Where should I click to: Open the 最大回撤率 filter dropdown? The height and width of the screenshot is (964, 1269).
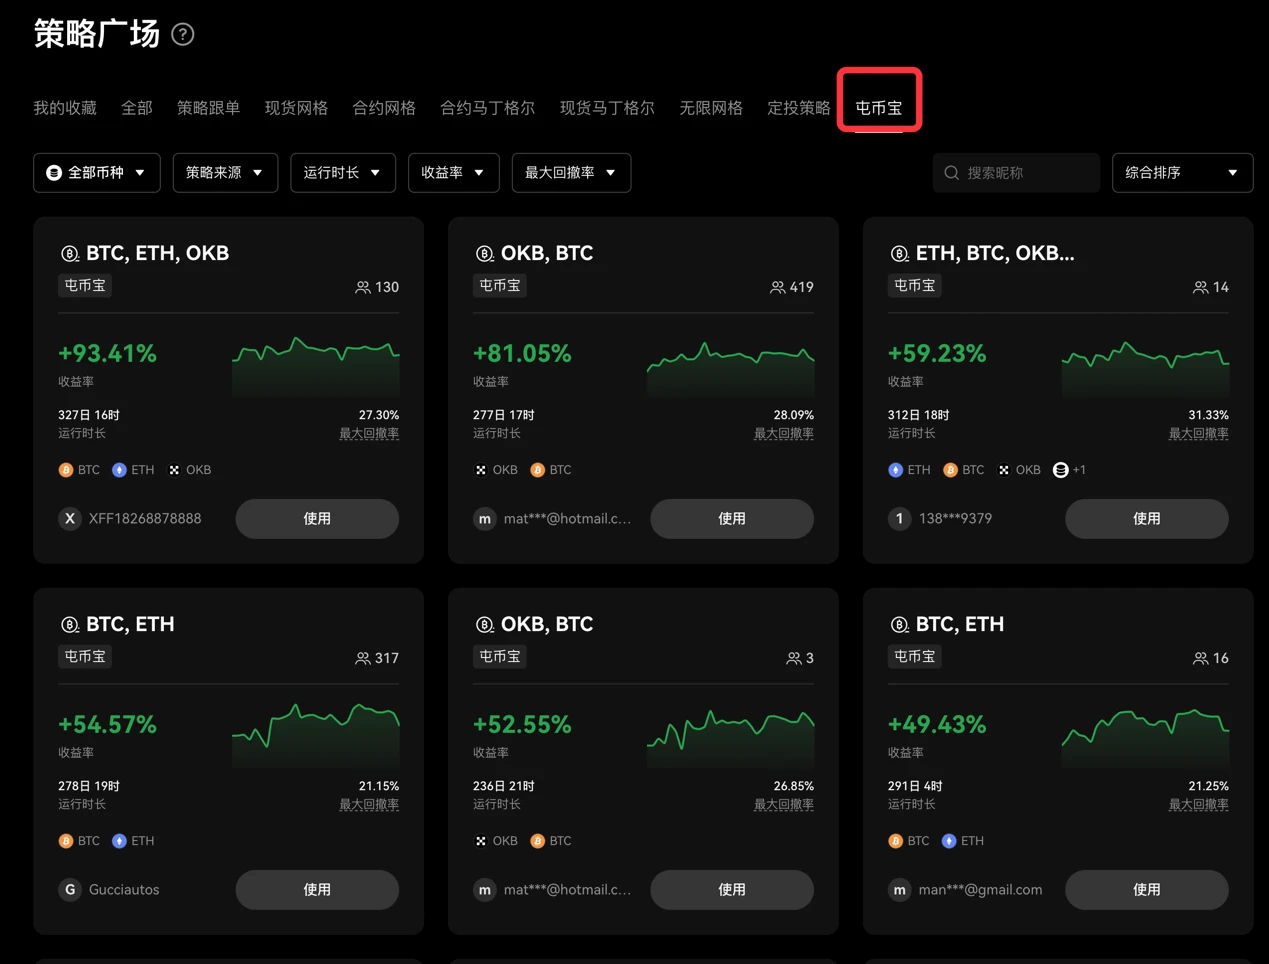point(571,173)
